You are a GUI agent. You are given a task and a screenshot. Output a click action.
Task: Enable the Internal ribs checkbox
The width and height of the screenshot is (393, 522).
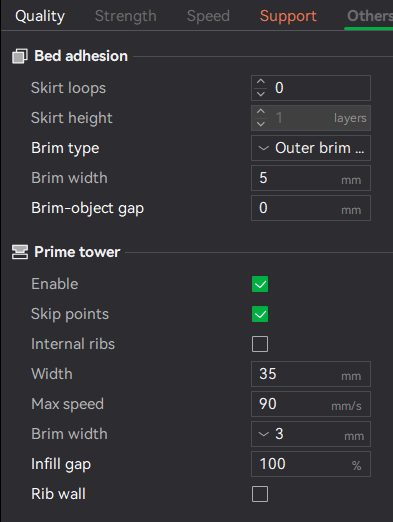[260, 344]
